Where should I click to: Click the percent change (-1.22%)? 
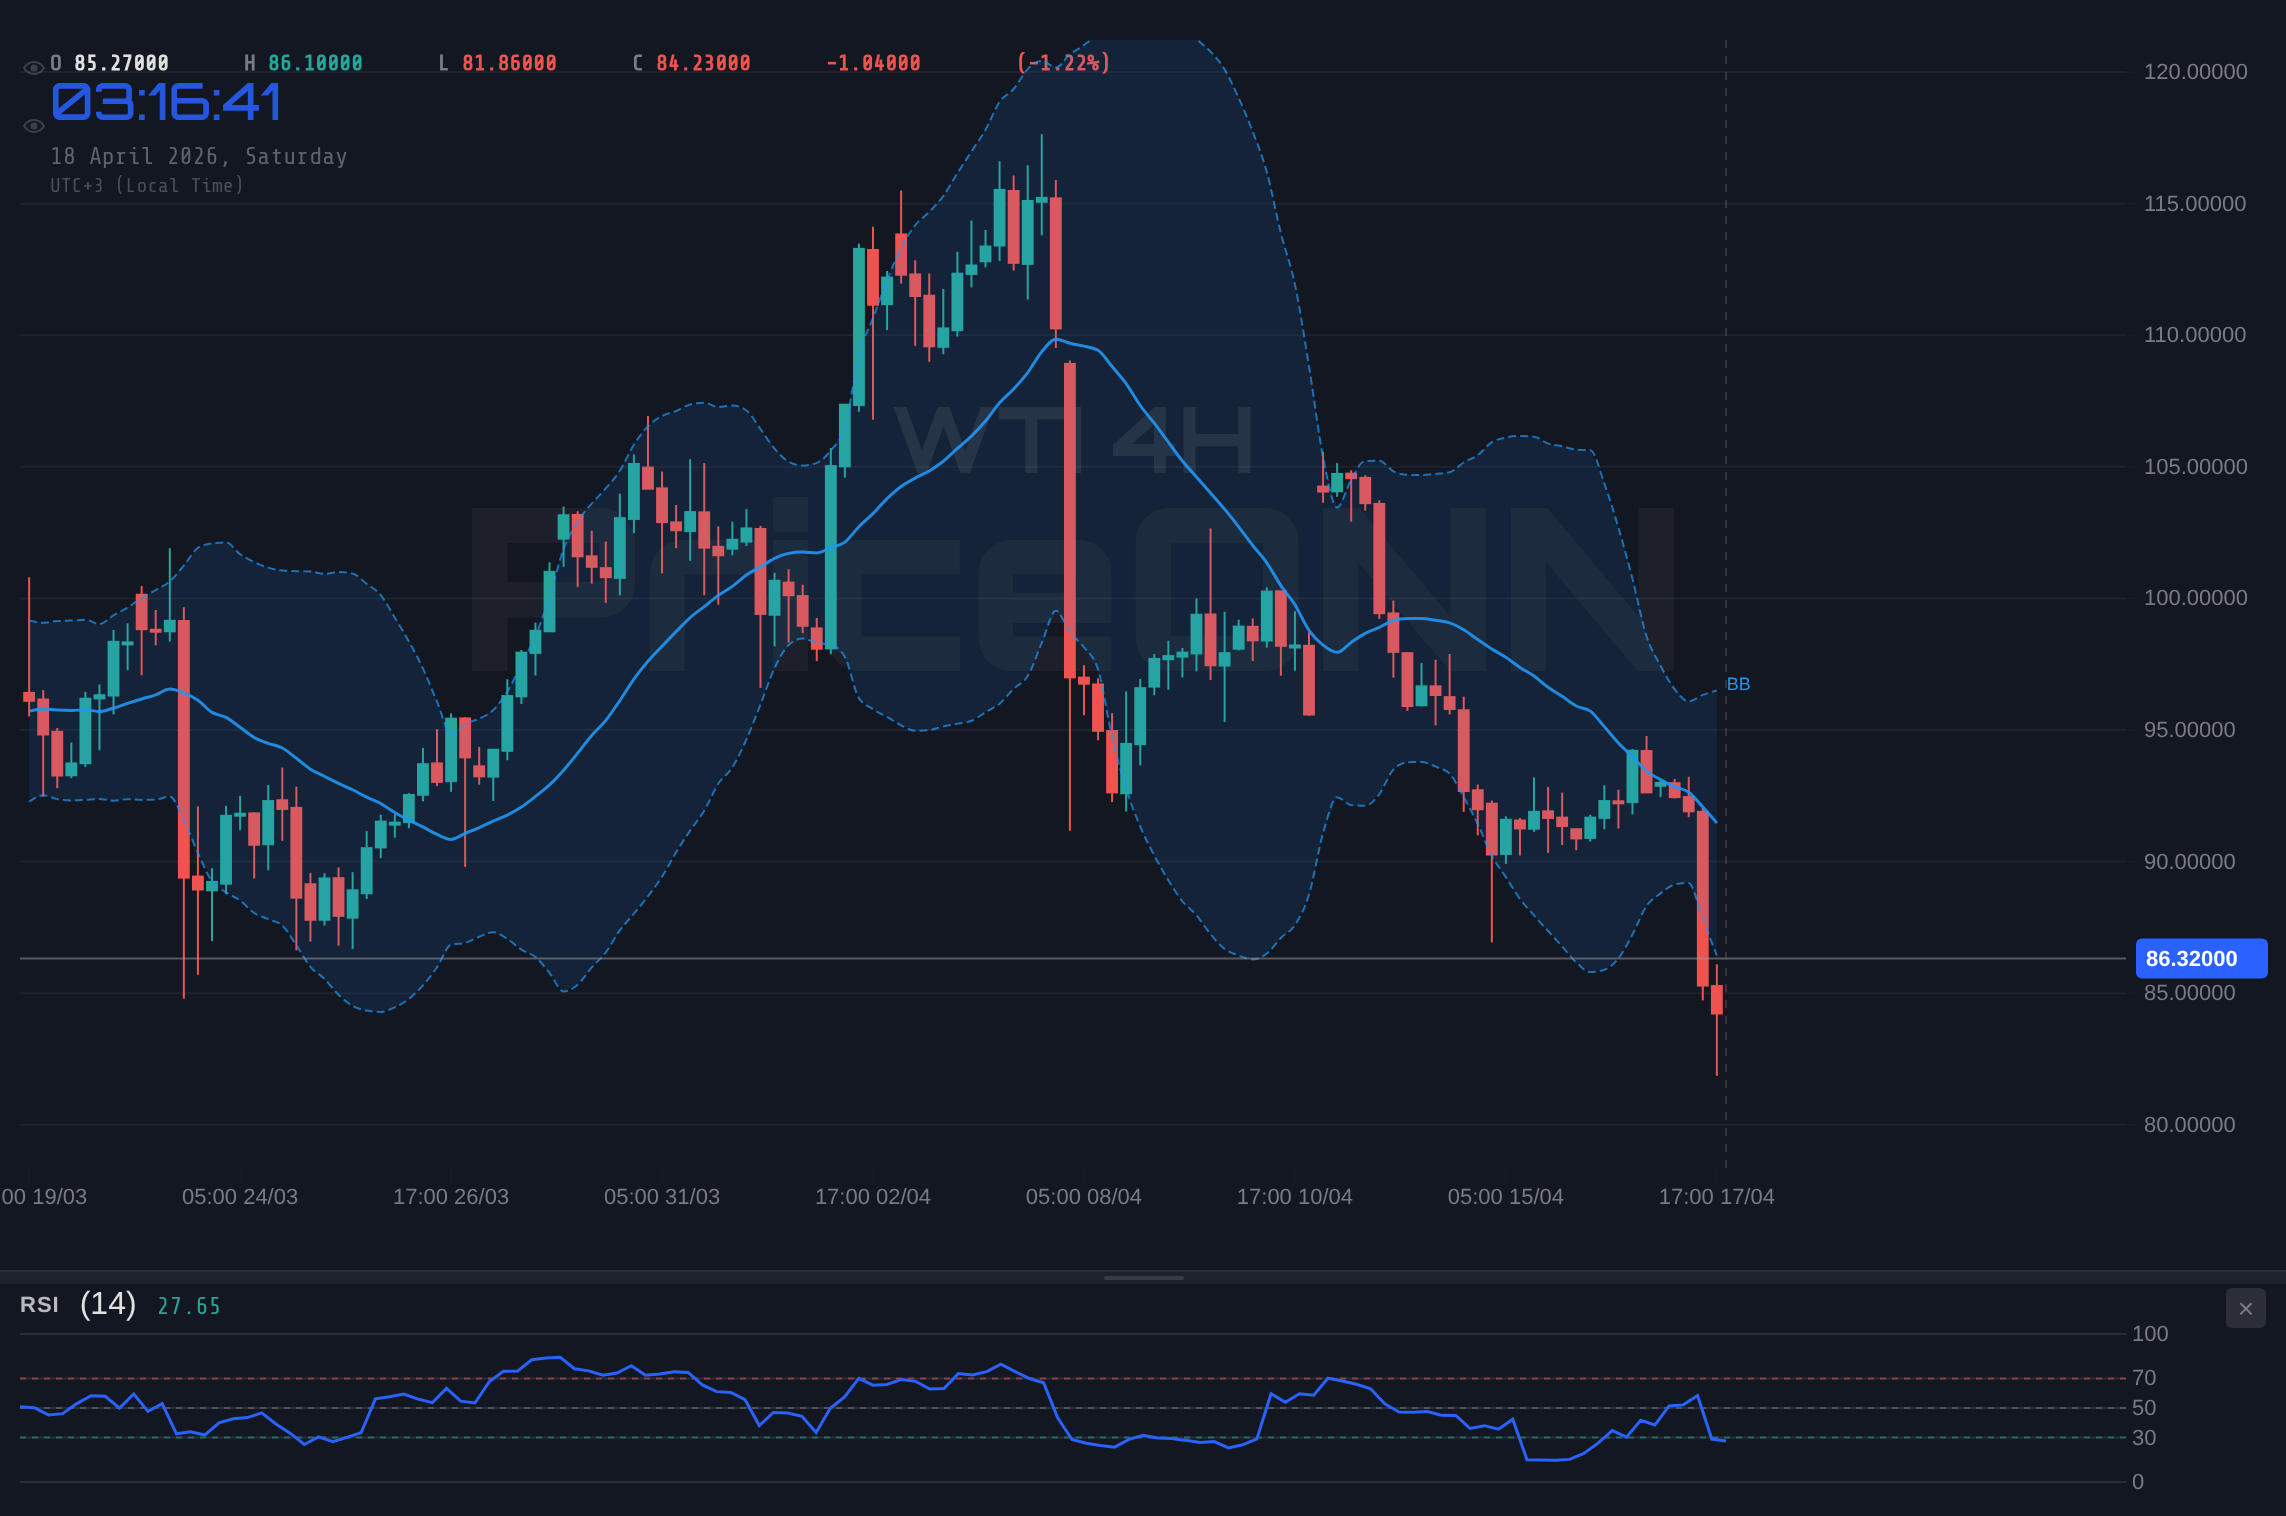point(1063,63)
